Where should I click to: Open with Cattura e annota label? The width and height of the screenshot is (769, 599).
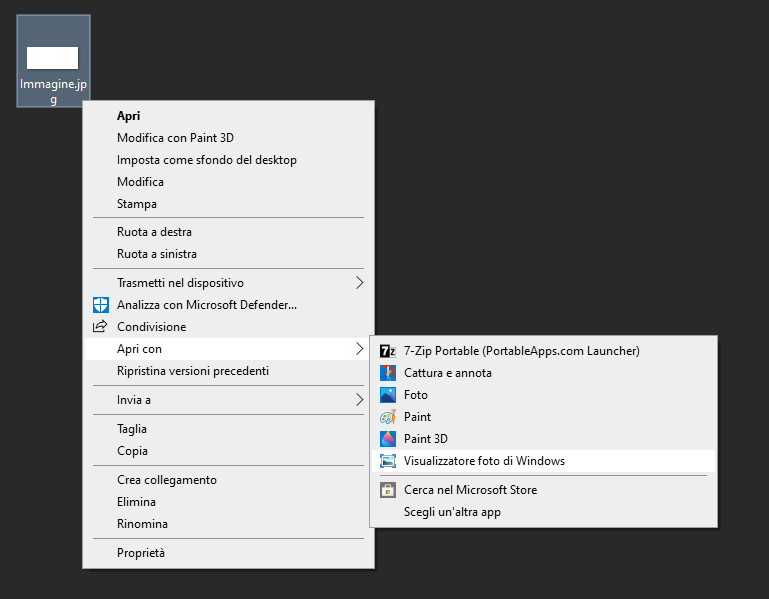(448, 373)
